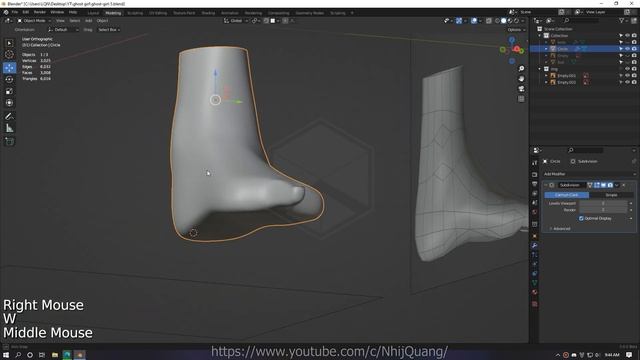The height and width of the screenshot is (360, 640).
Task: Open the Render menu
Action: [x=40, y=12]
